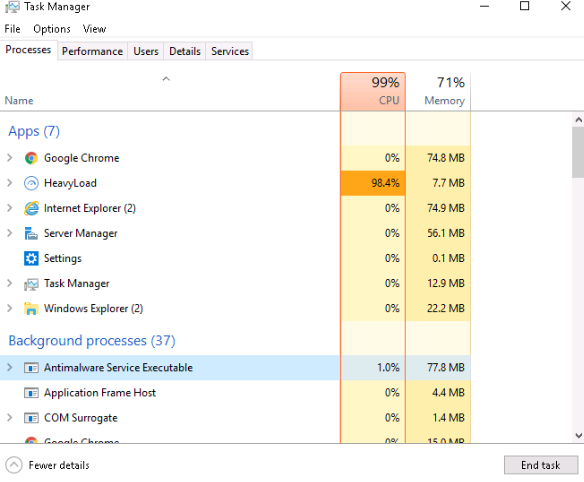Select the Task Manager process name

(x=77, y=283)
